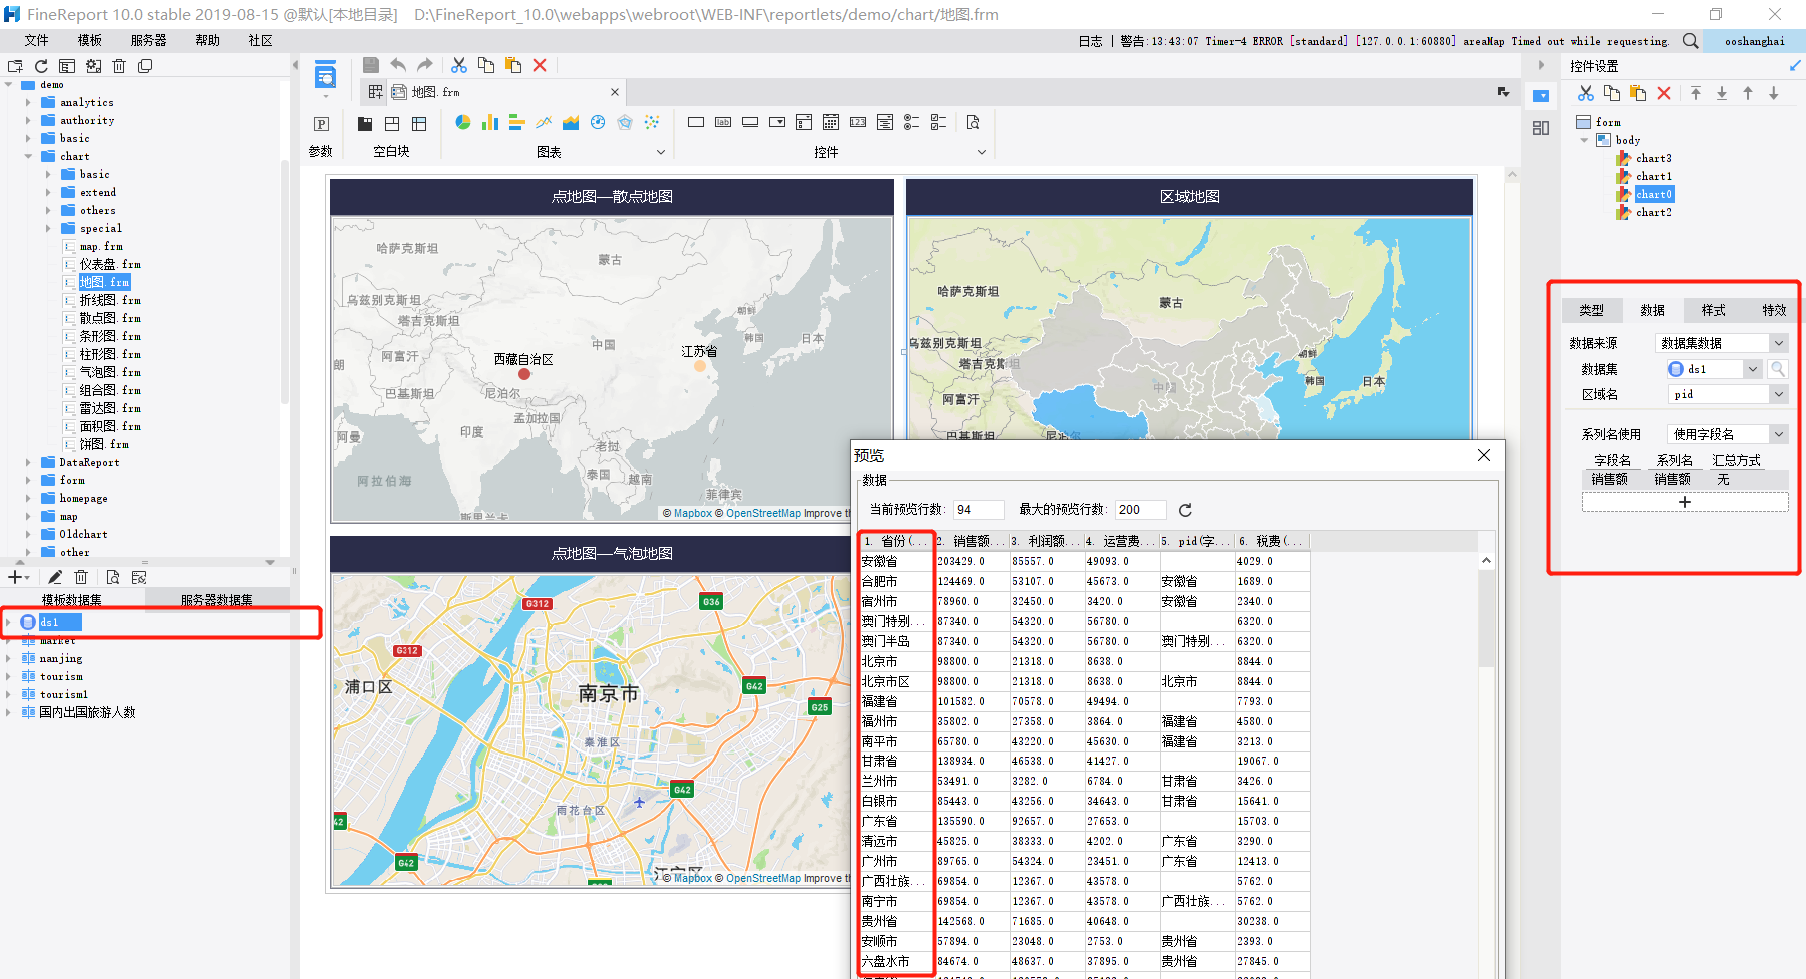Image resolution: width=1806 pixels, height=979 pixels.
Task: Click the 最大的预览行数 input field
Action: click(1140, 510)
